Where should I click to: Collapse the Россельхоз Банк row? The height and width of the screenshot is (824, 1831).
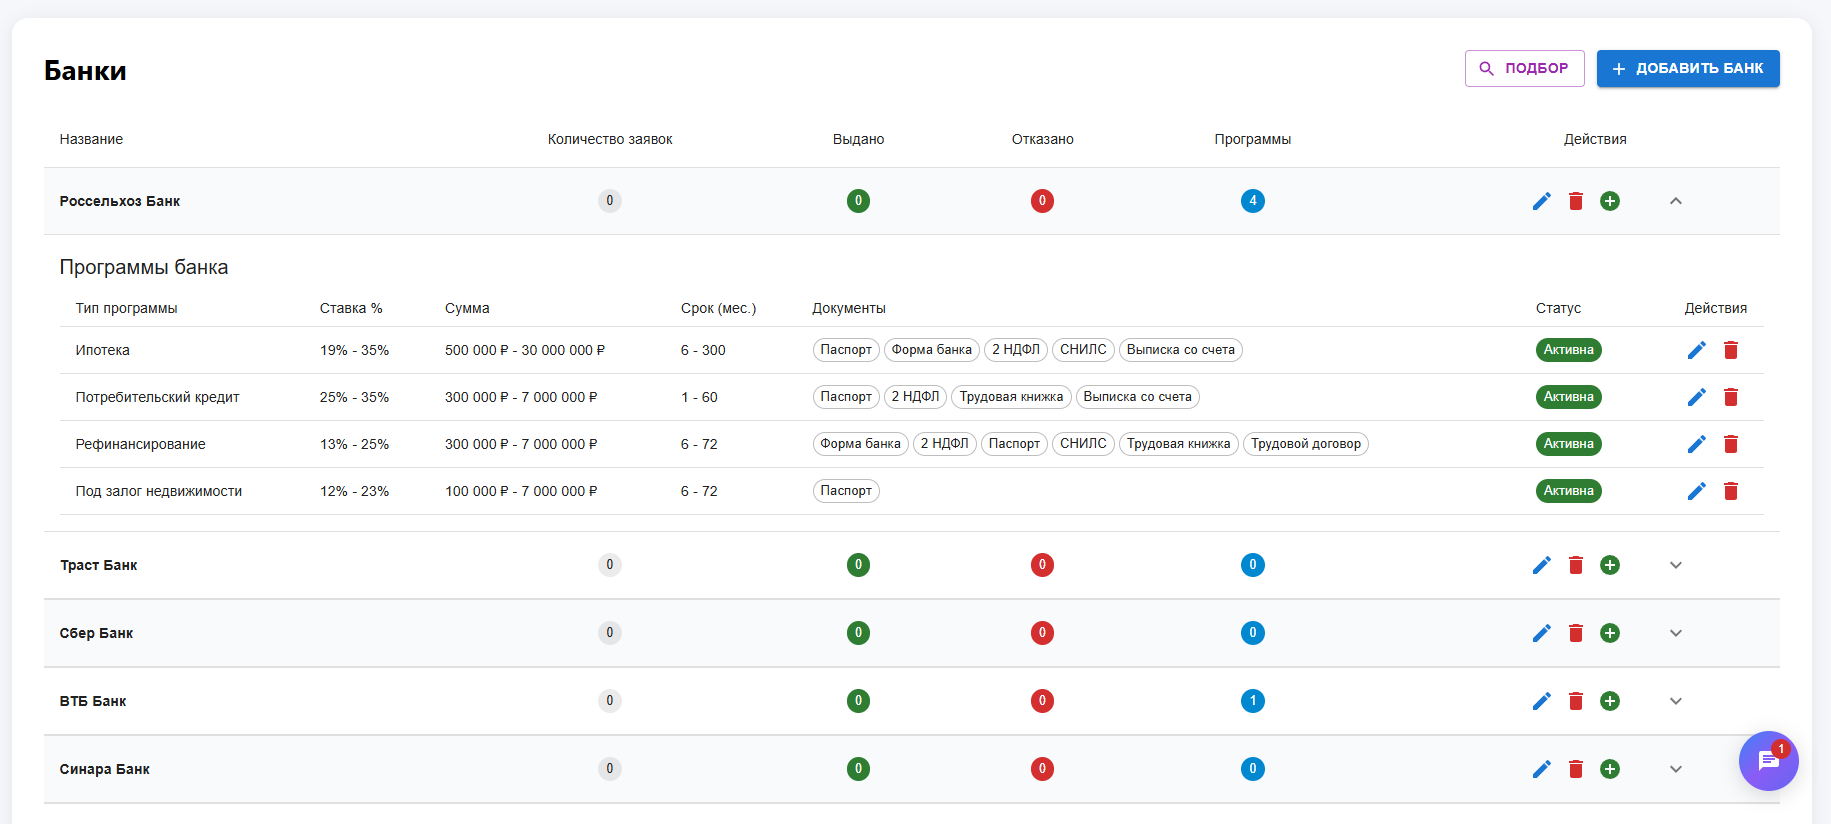[x=1675, y=201]
